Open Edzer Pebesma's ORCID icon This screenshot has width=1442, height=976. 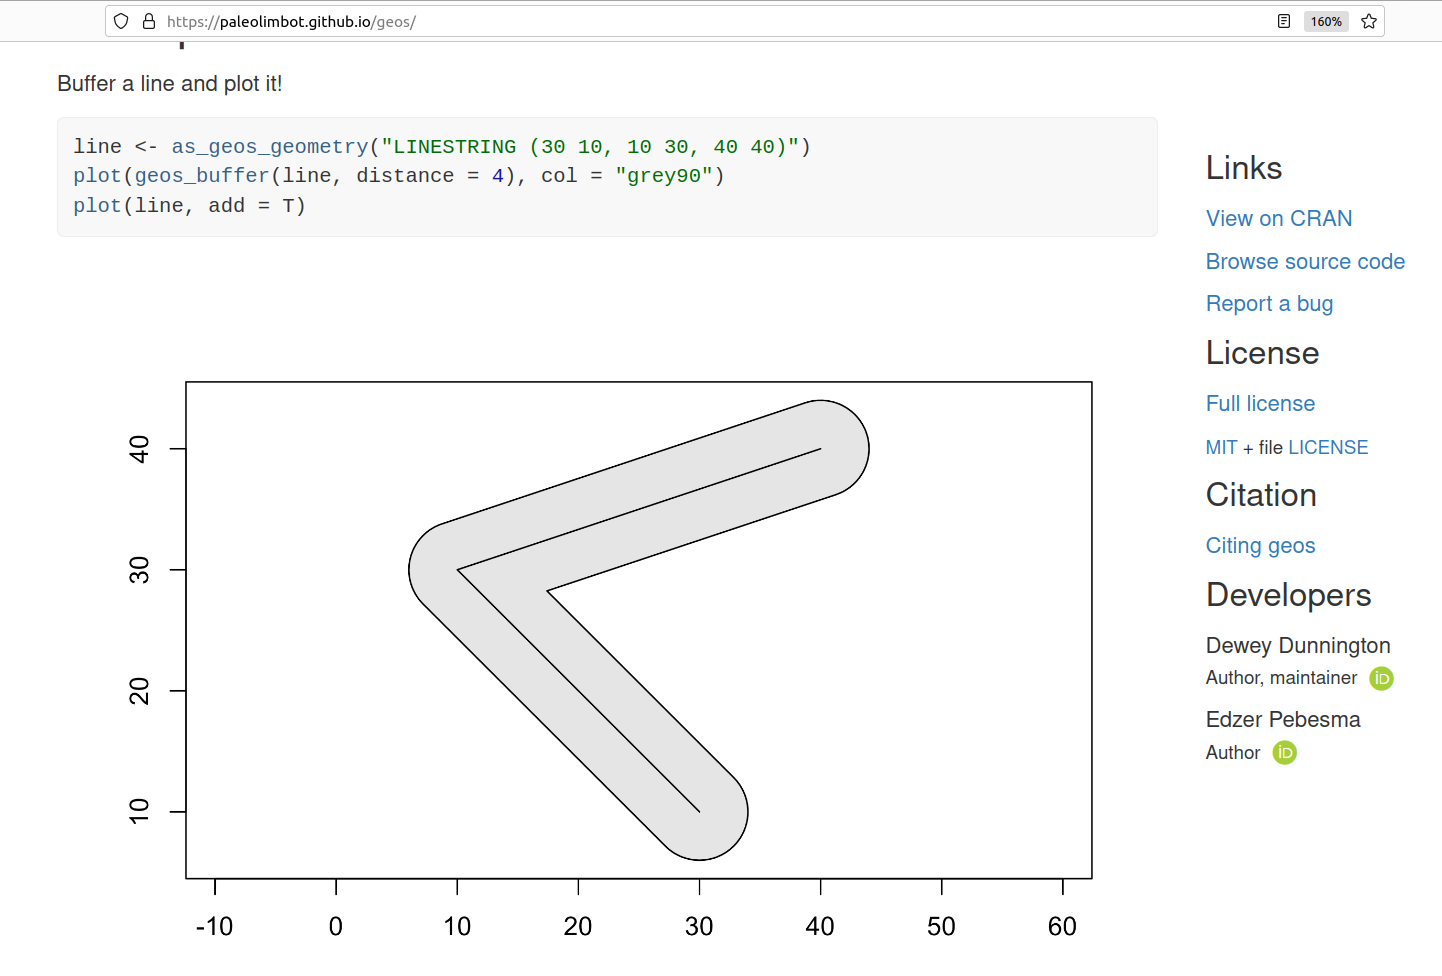(1284, 753)
